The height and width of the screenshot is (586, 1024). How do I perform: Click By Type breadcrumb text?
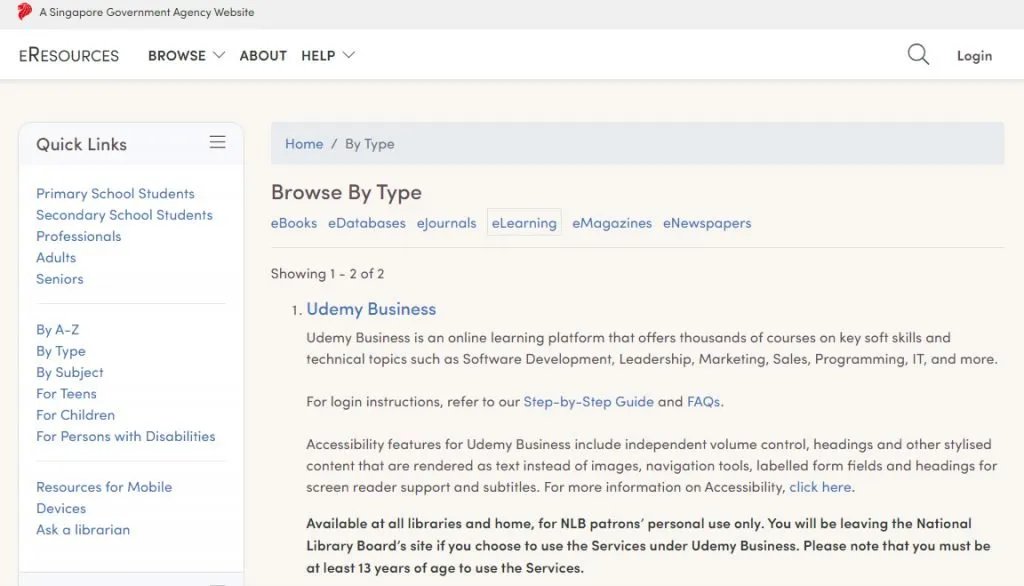tap(370, 144)
